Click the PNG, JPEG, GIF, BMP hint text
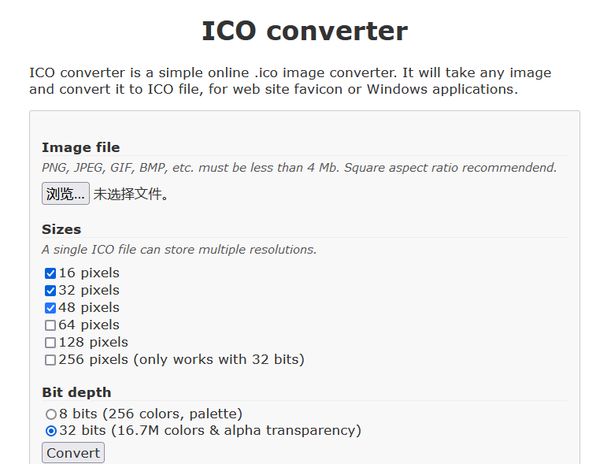 [x=299, y=168]
